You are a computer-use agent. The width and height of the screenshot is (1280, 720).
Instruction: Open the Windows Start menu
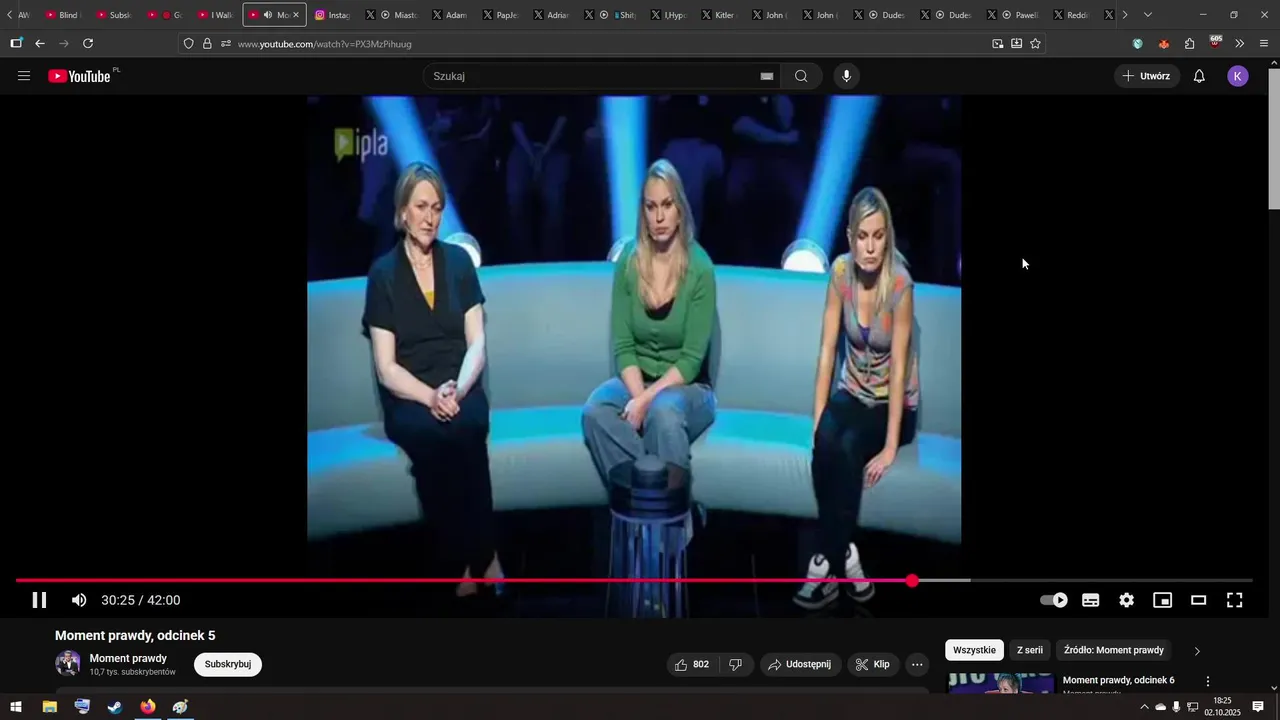[x=16, y=707]
